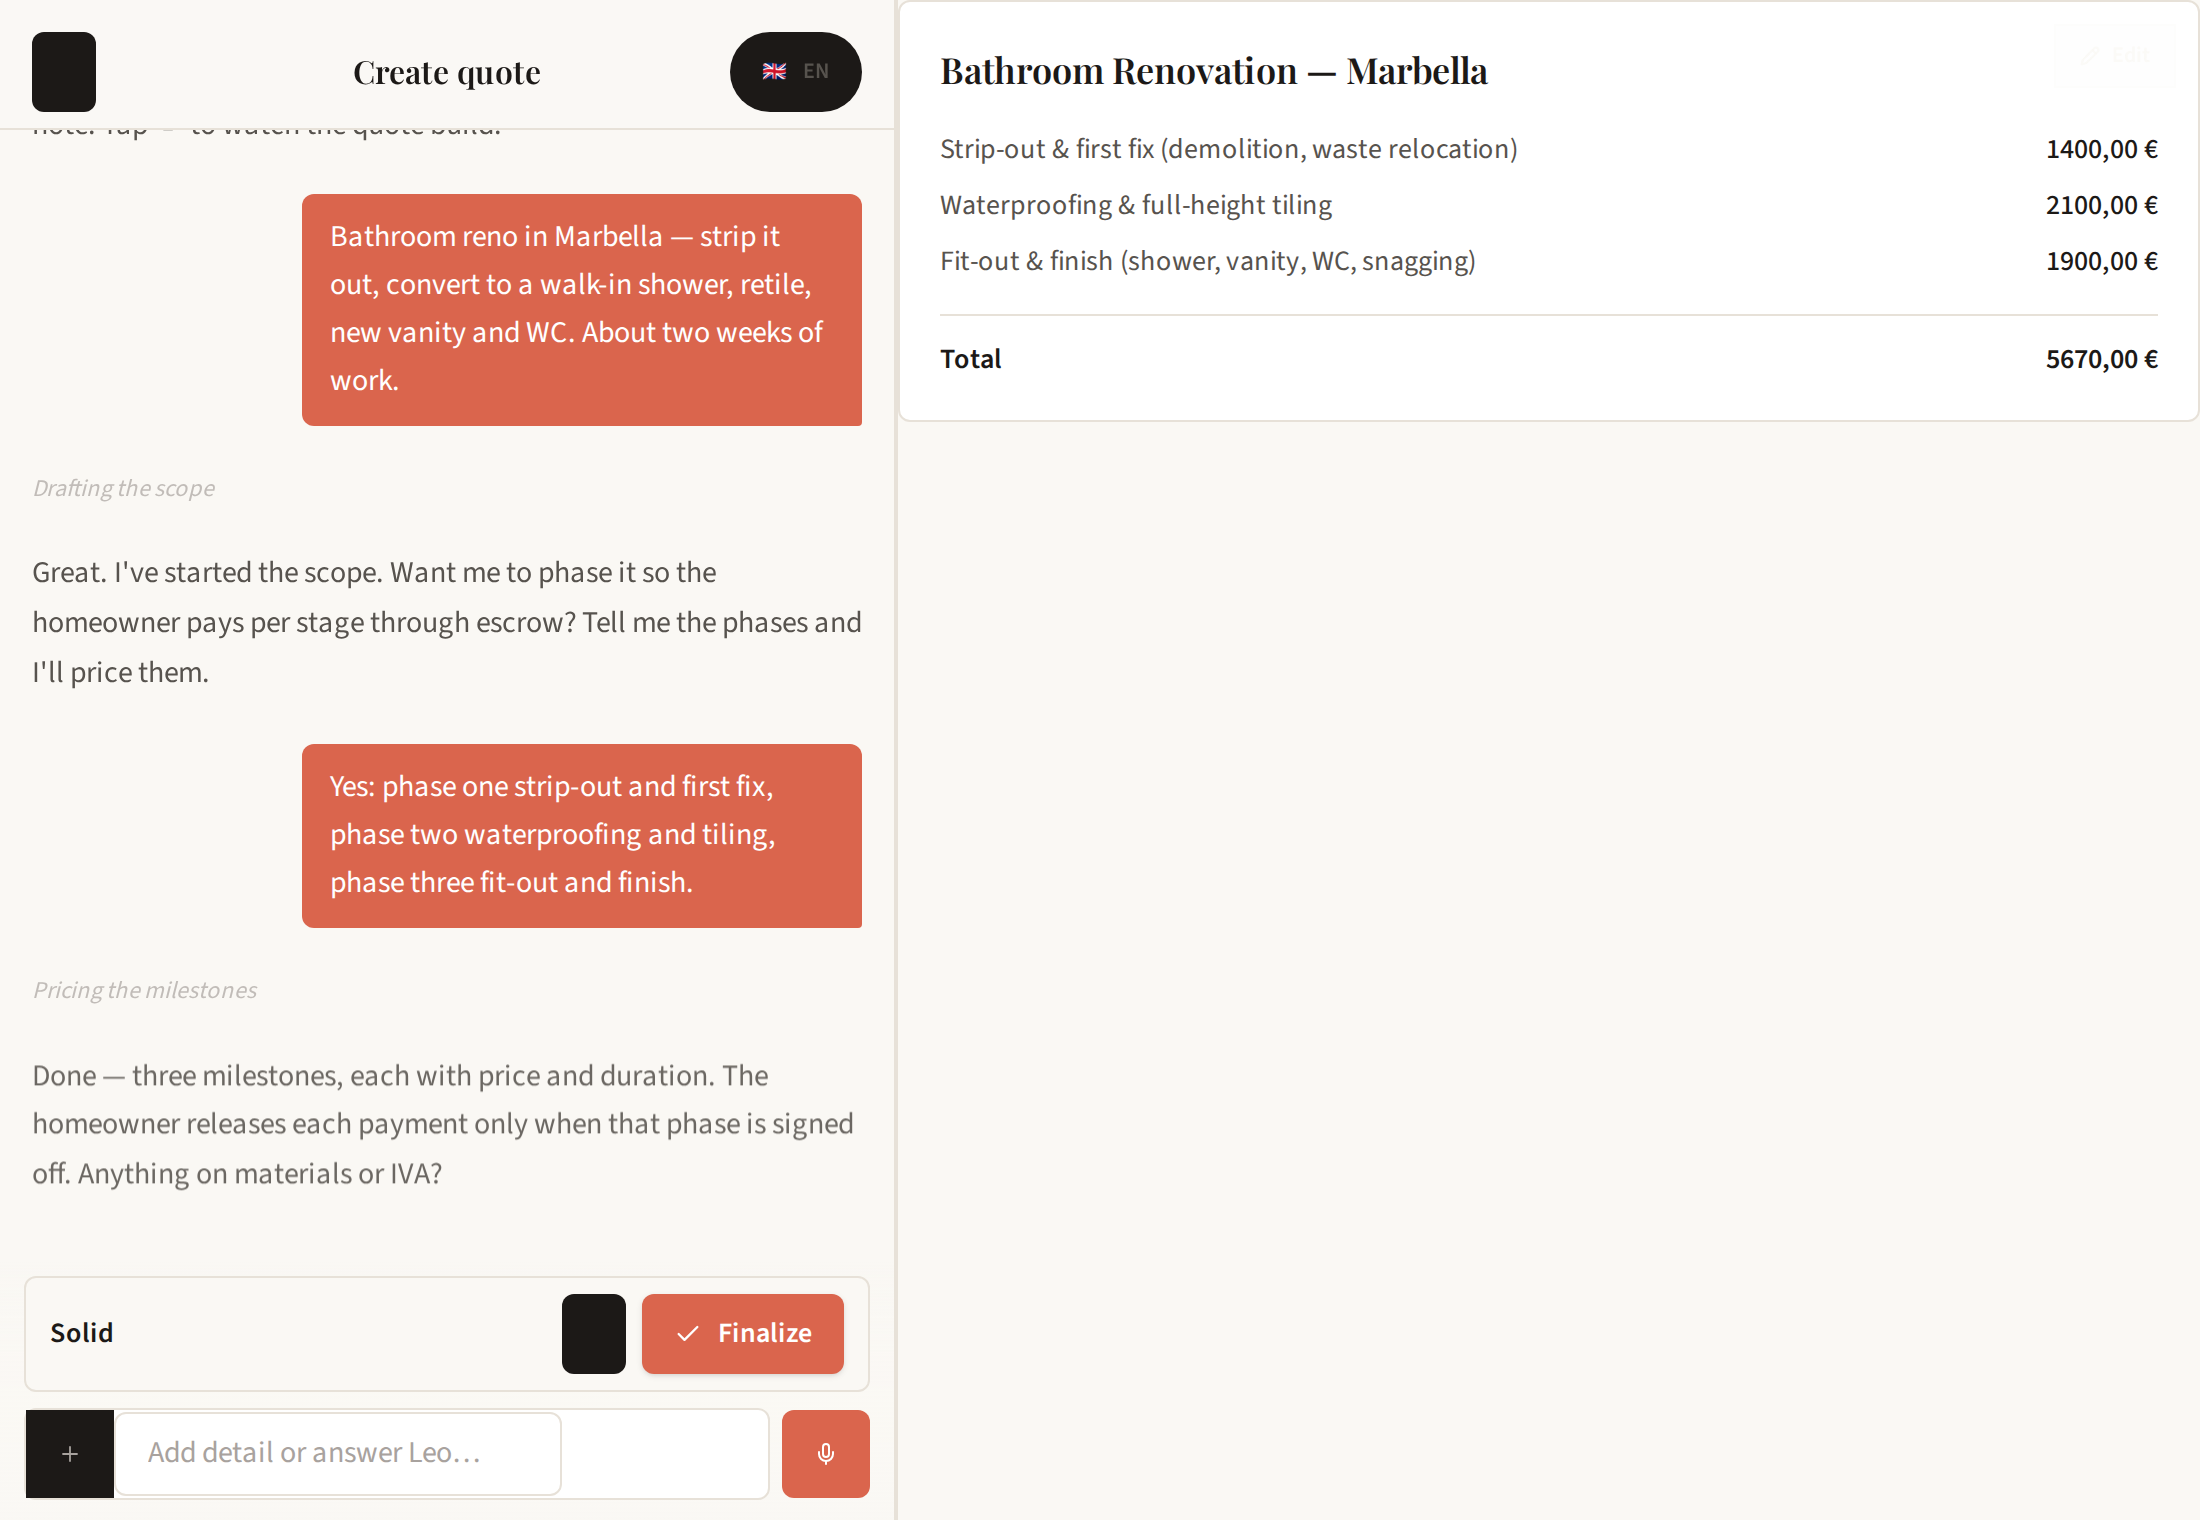Select the 'Bathroom Renovation — Marbella' quote title
The height and width of the screenshot is (1520, 2200).
[1214, 71]
